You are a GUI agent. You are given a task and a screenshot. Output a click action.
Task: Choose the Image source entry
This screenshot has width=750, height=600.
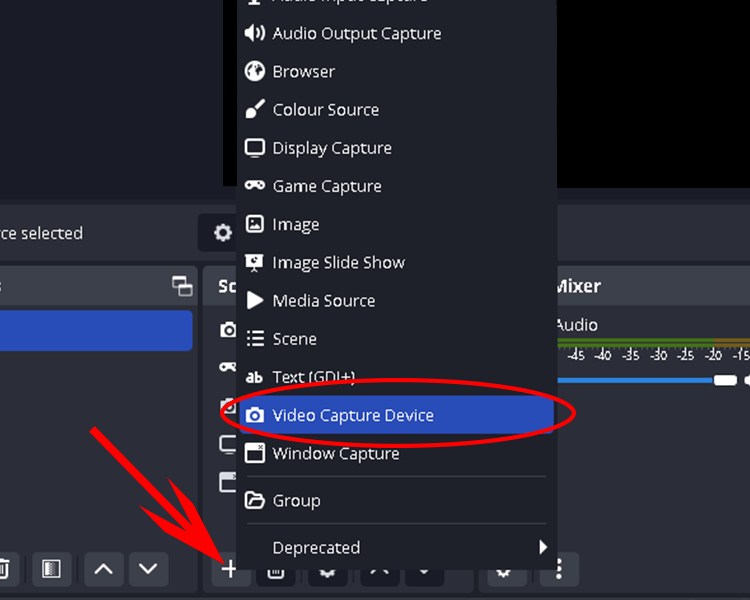point(396,224)
